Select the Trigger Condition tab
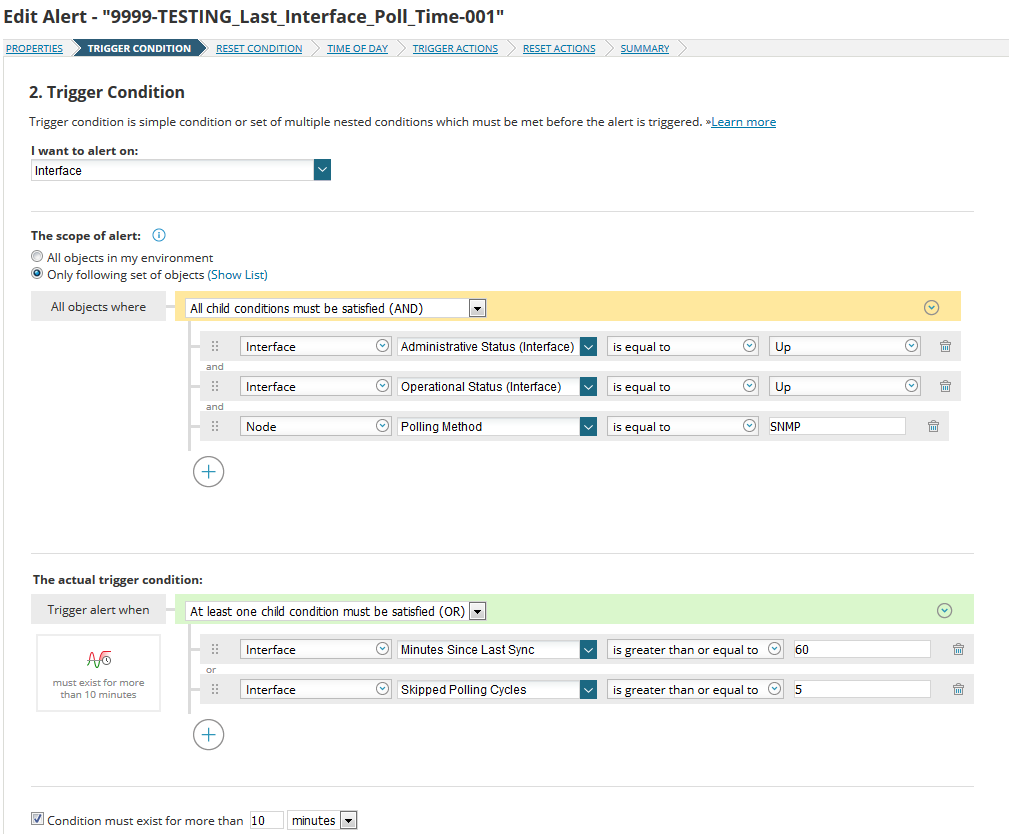This screenshot has width=1009, height=834. [139, 48]
